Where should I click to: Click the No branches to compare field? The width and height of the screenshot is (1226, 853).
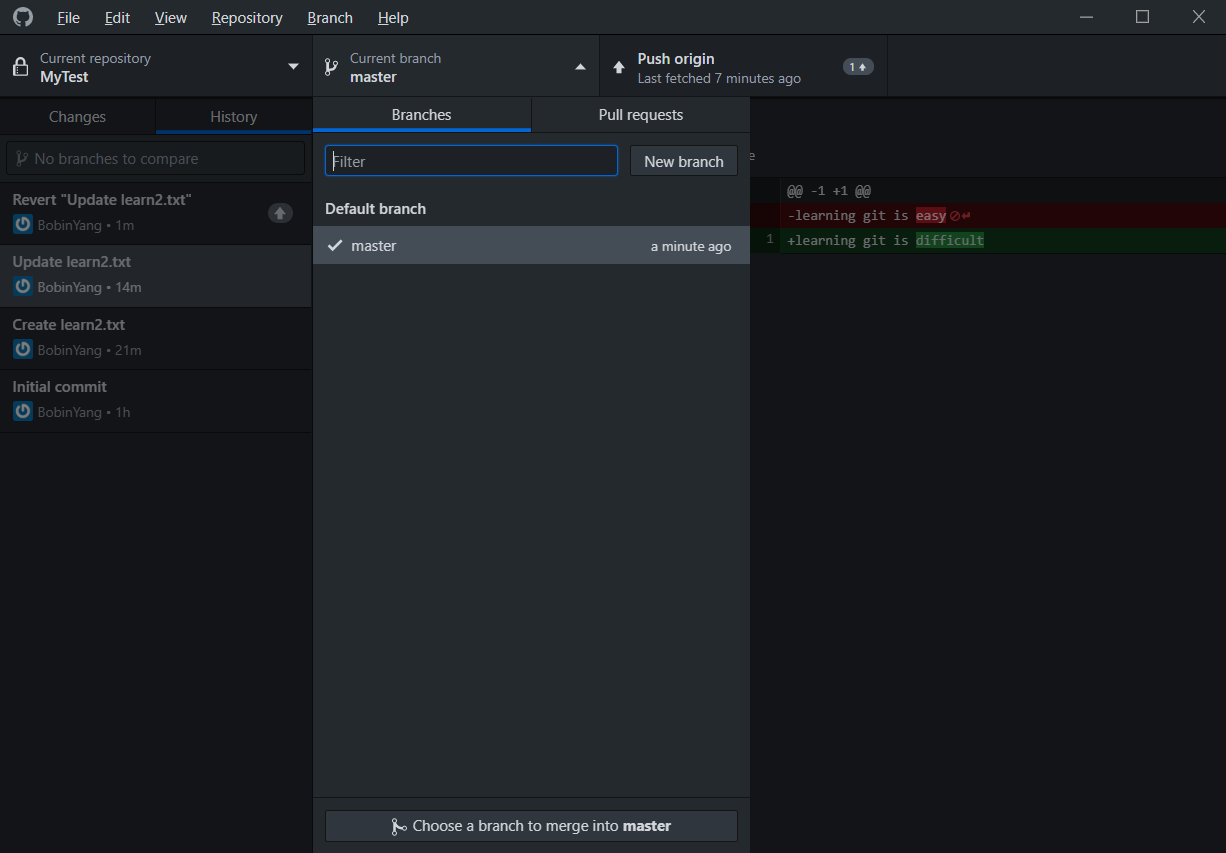156,159
